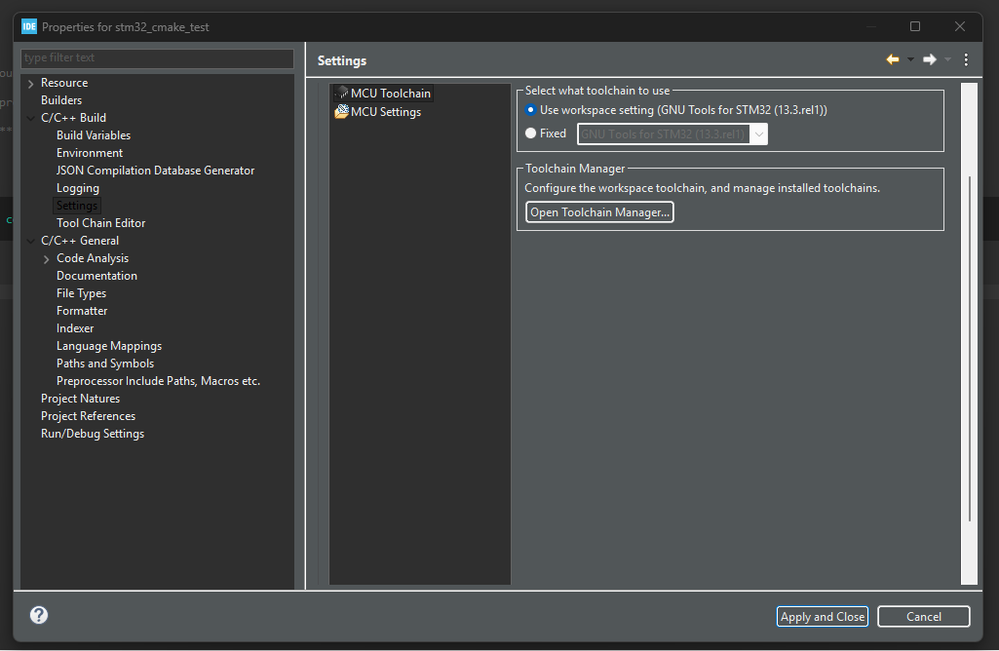Image resolution: width=999 pixels, height=651 pixels.
Task: Select Code Analysis tree label
Action: [92, 258]
